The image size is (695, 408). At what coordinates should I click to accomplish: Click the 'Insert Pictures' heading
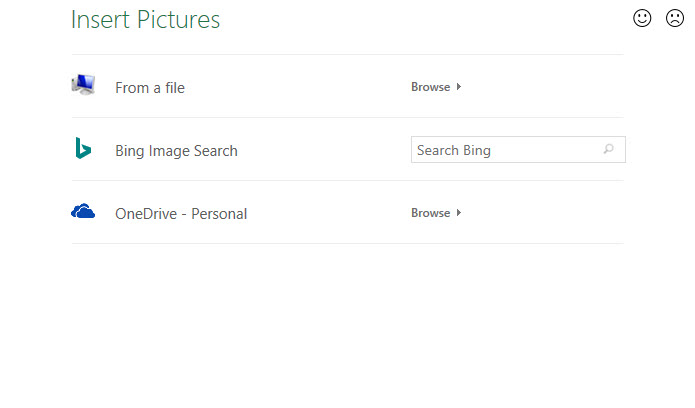[145, 20]
